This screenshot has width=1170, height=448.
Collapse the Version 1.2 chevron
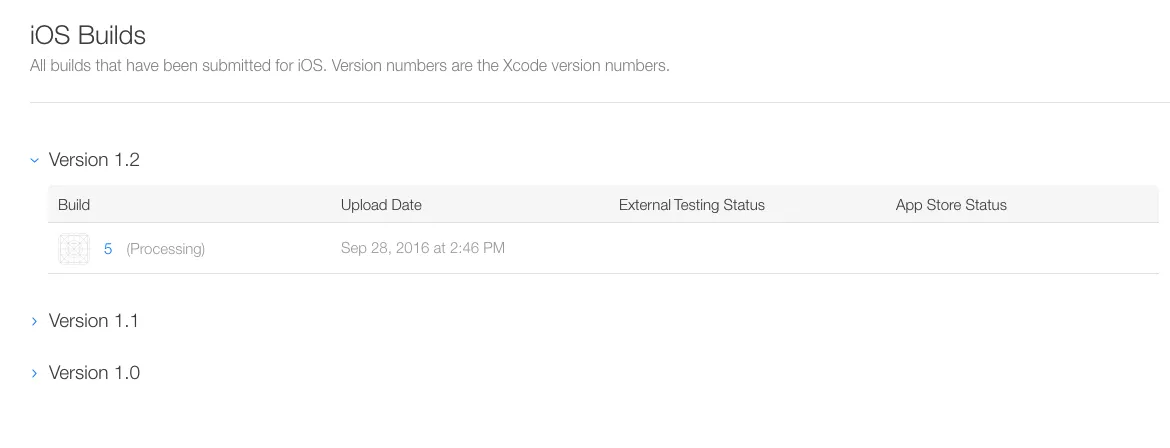[x=35, y=160]
